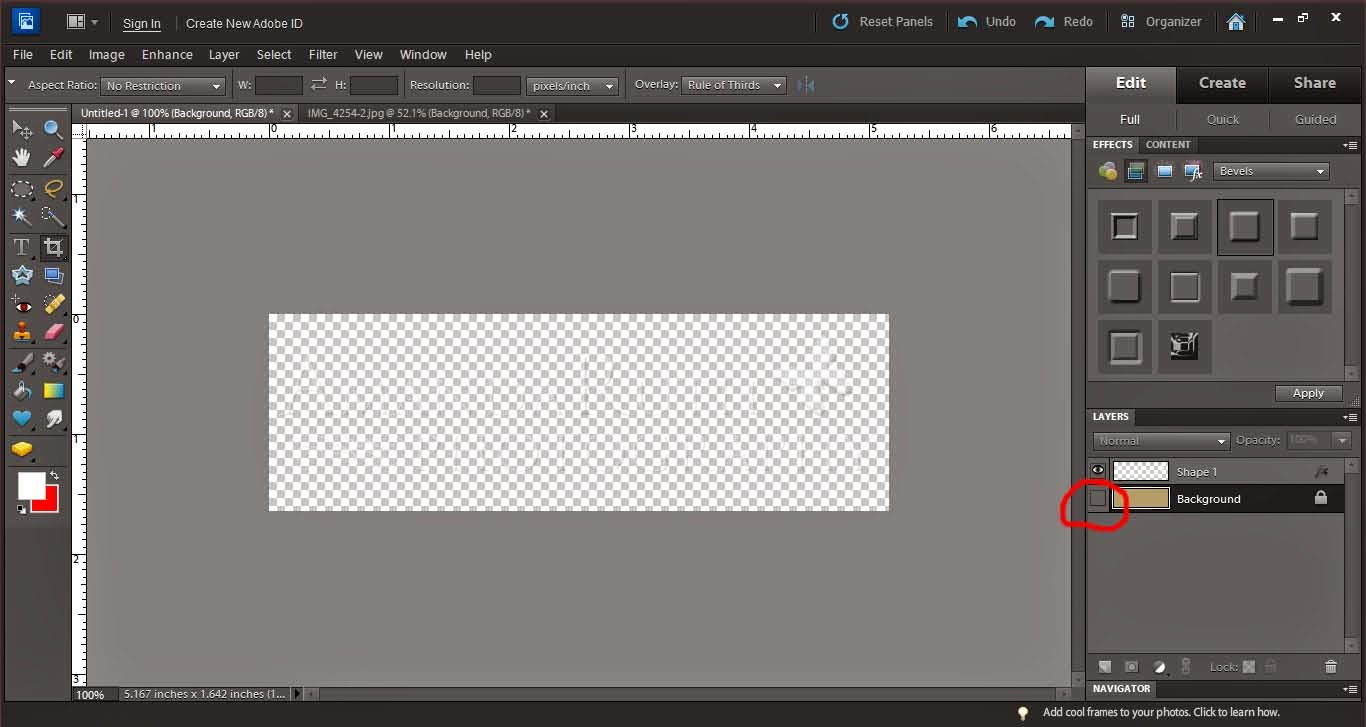
Task: Show the Background layer
Action: 1098,498
